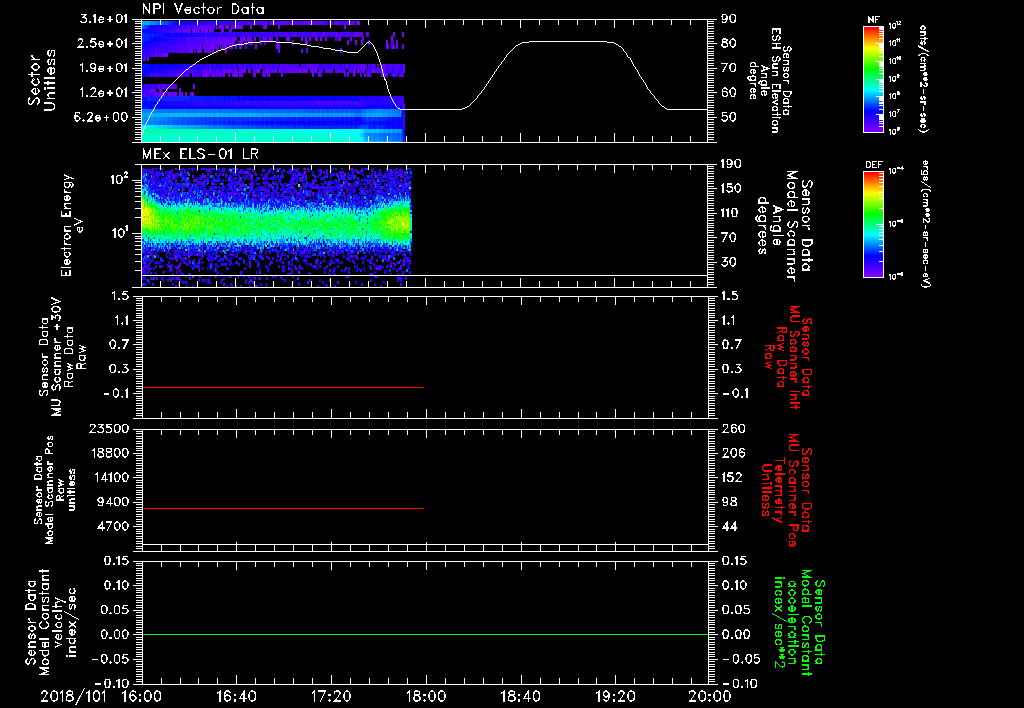Click the red line in MU Scanner +30V panel
1024x708 pixels.
click(x=283, y=387)
